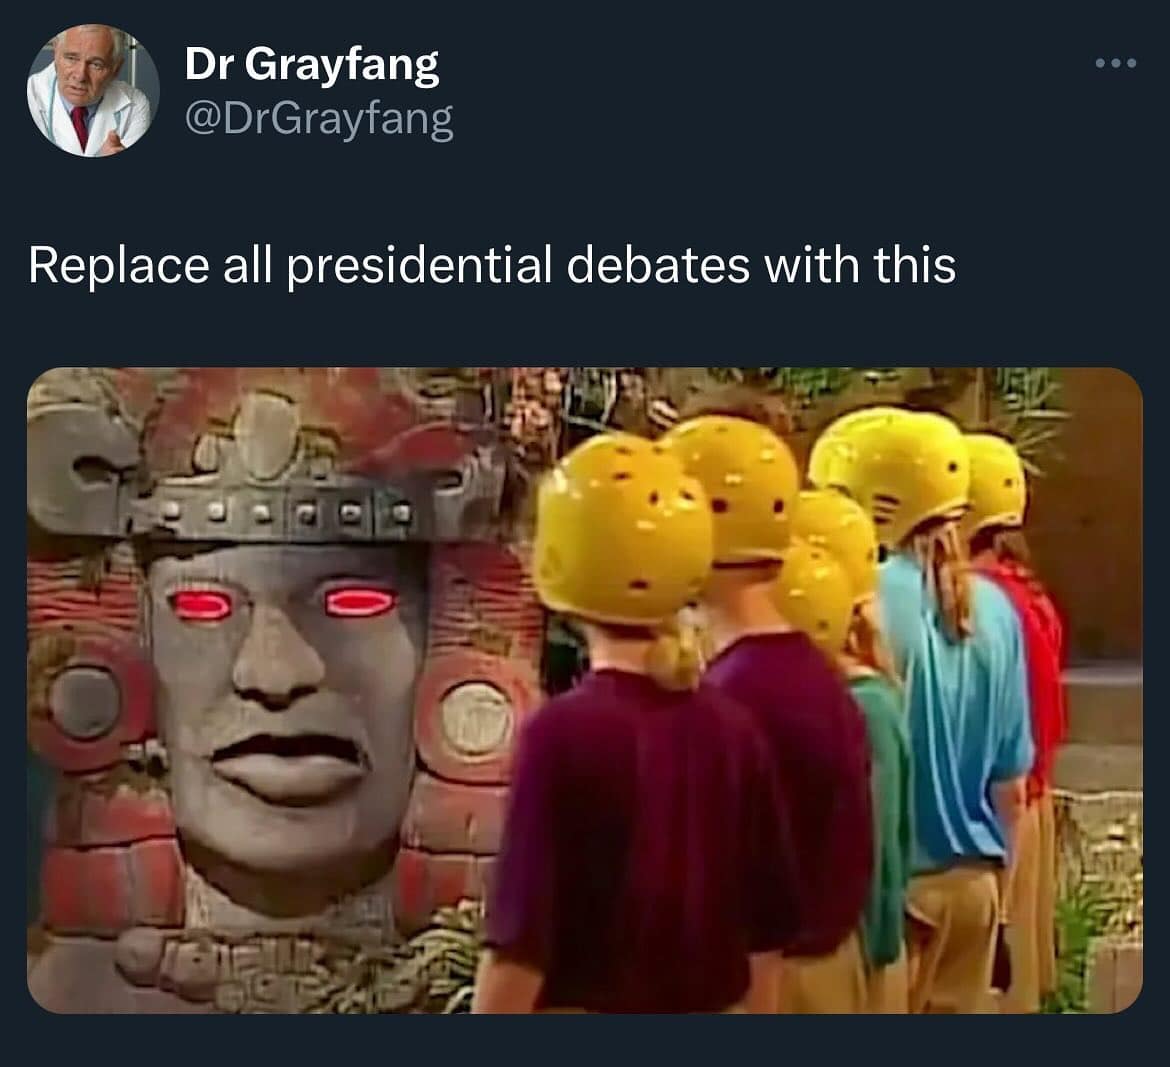
Task: Click the Dr Grayfang display name
Action: point(311,64)
